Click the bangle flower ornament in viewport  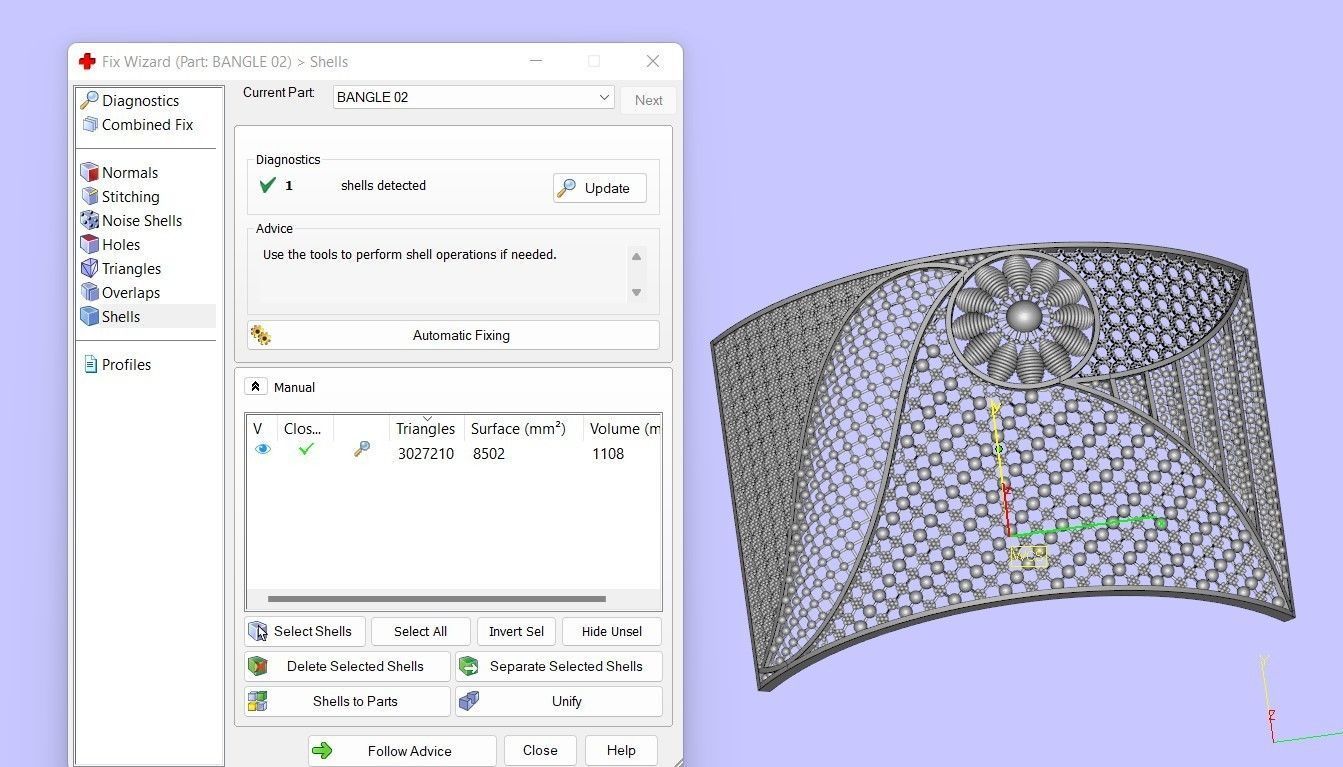[x=1023, y=316]
